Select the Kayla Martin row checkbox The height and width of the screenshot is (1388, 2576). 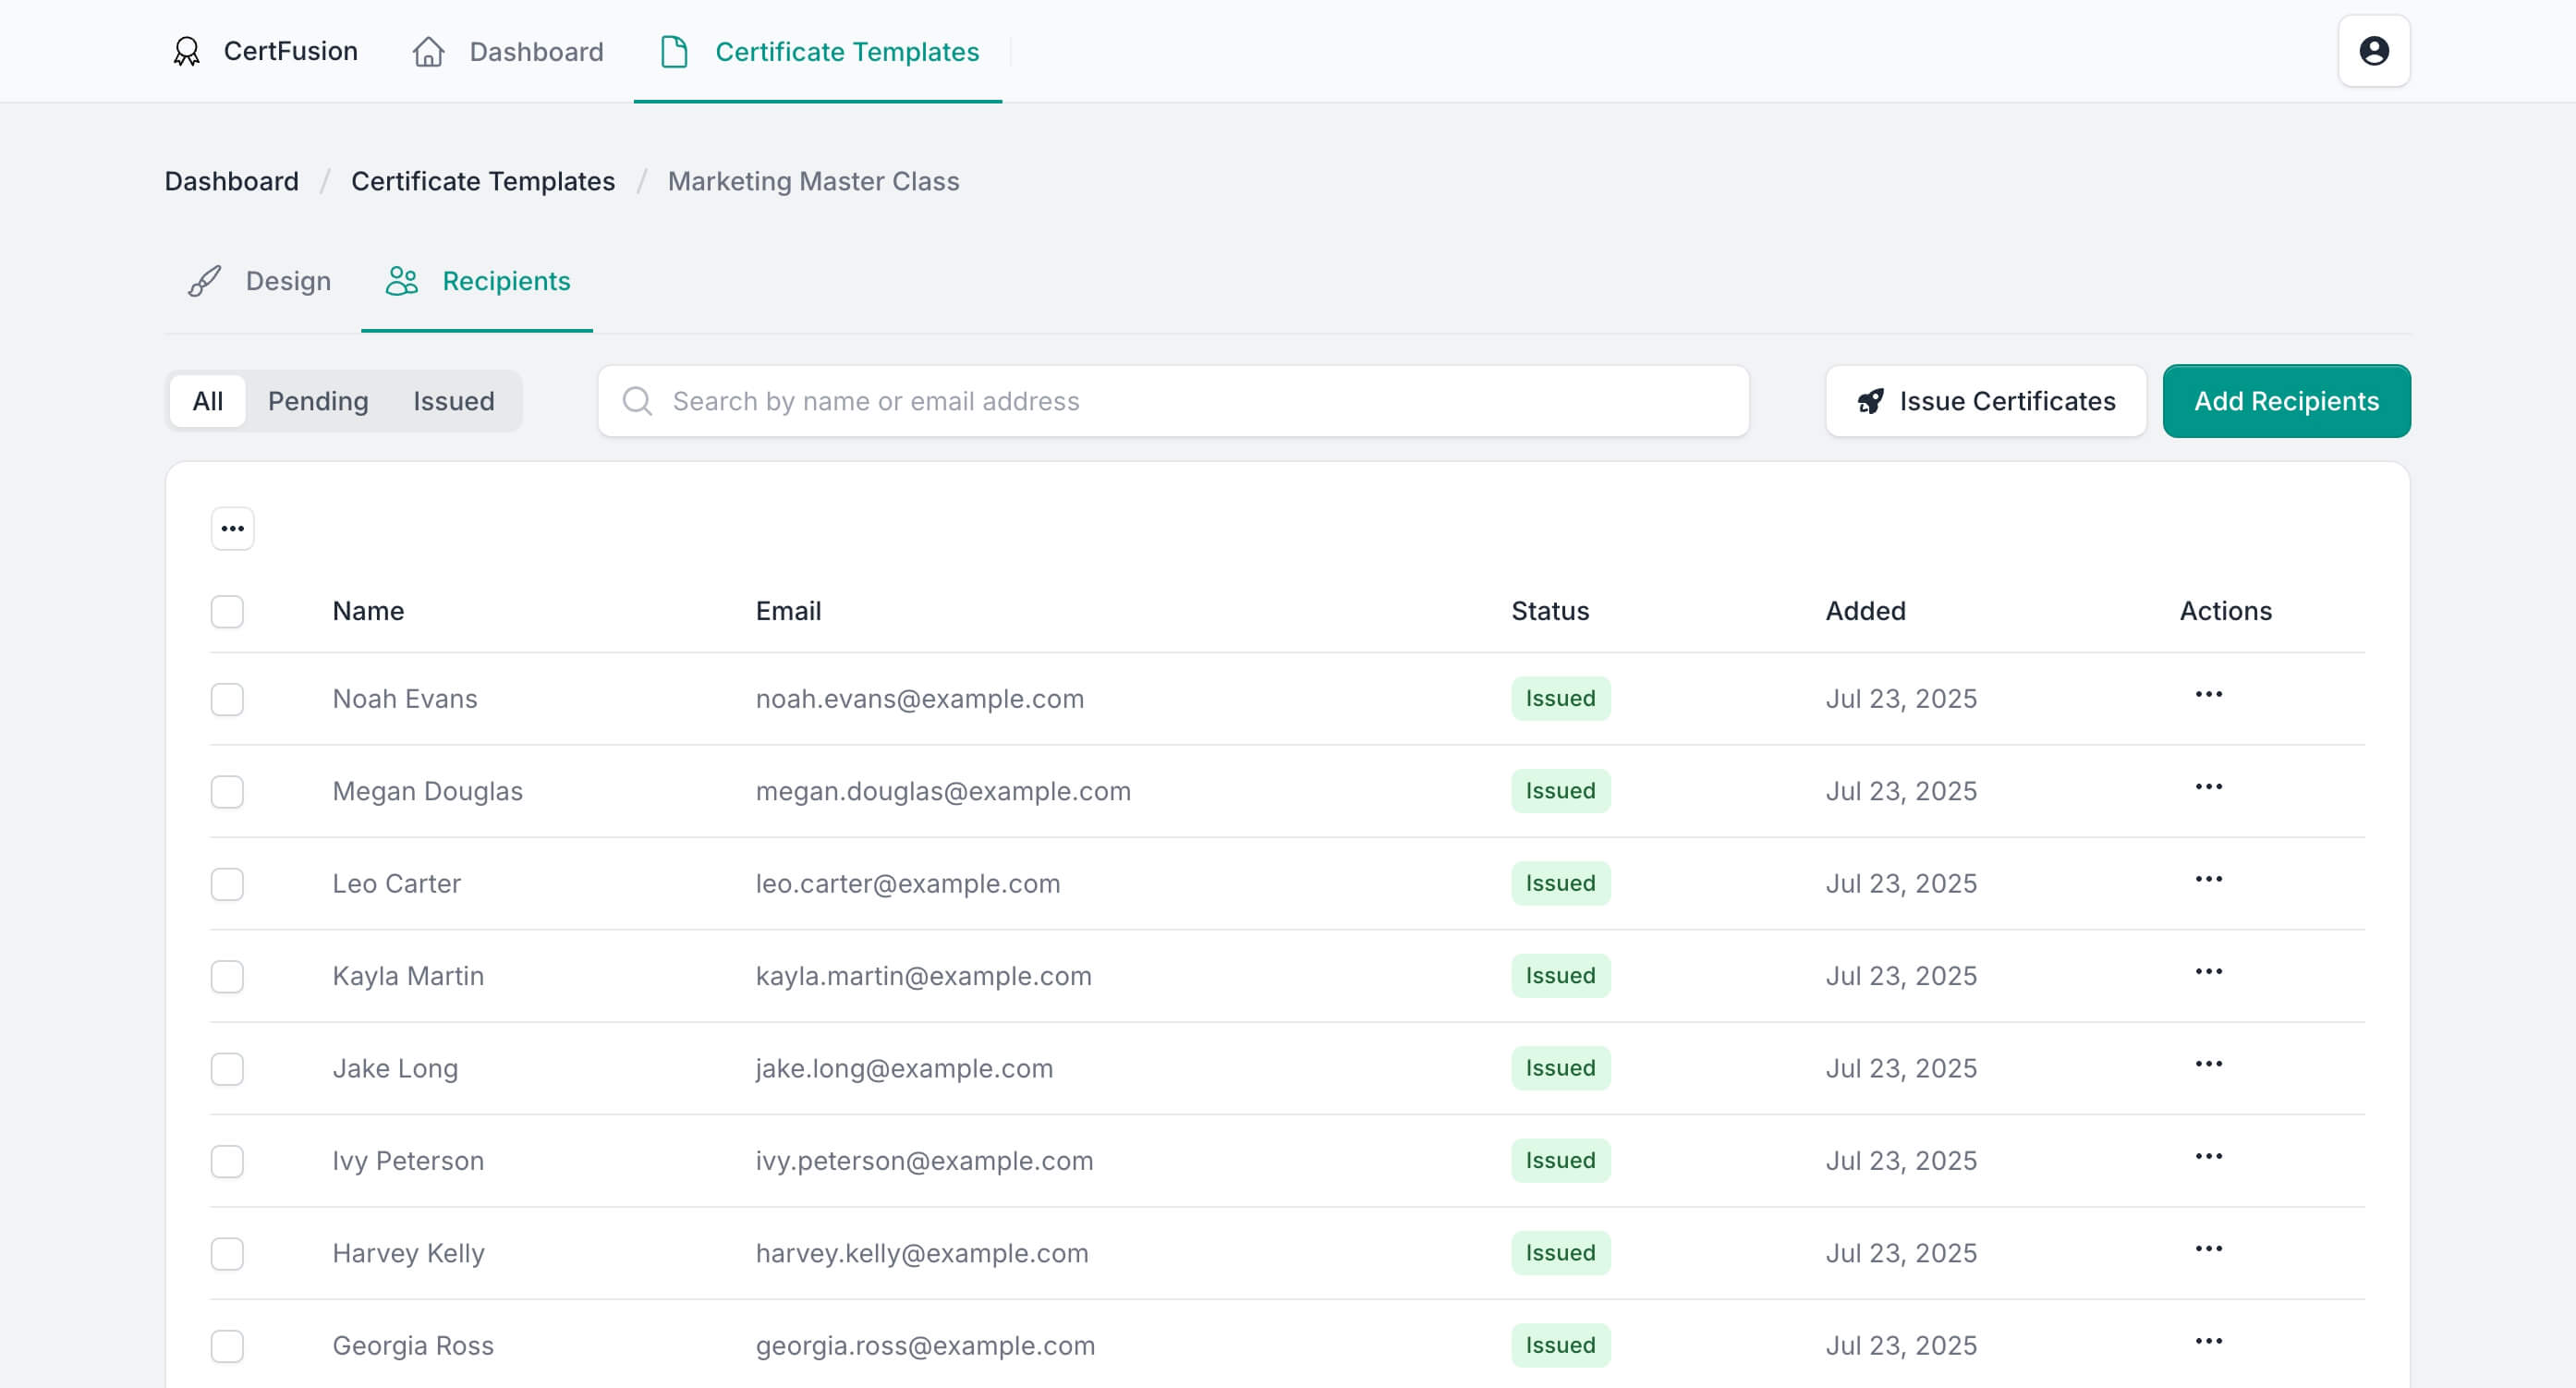pyautogui.click(x=227, y=976)
